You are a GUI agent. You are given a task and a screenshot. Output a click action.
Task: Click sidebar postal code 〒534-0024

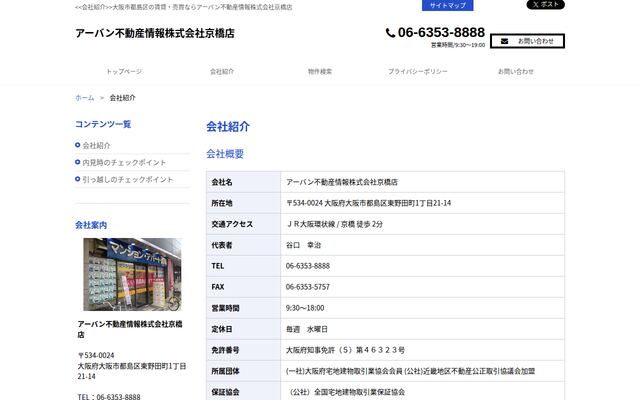point(96,355)
